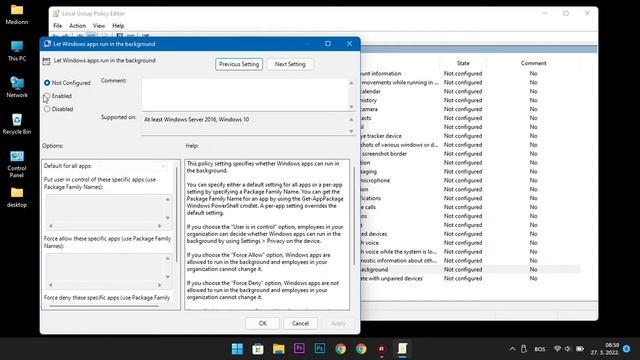
Task: Open the desktop folder icon
Action: tap(17, 197)
